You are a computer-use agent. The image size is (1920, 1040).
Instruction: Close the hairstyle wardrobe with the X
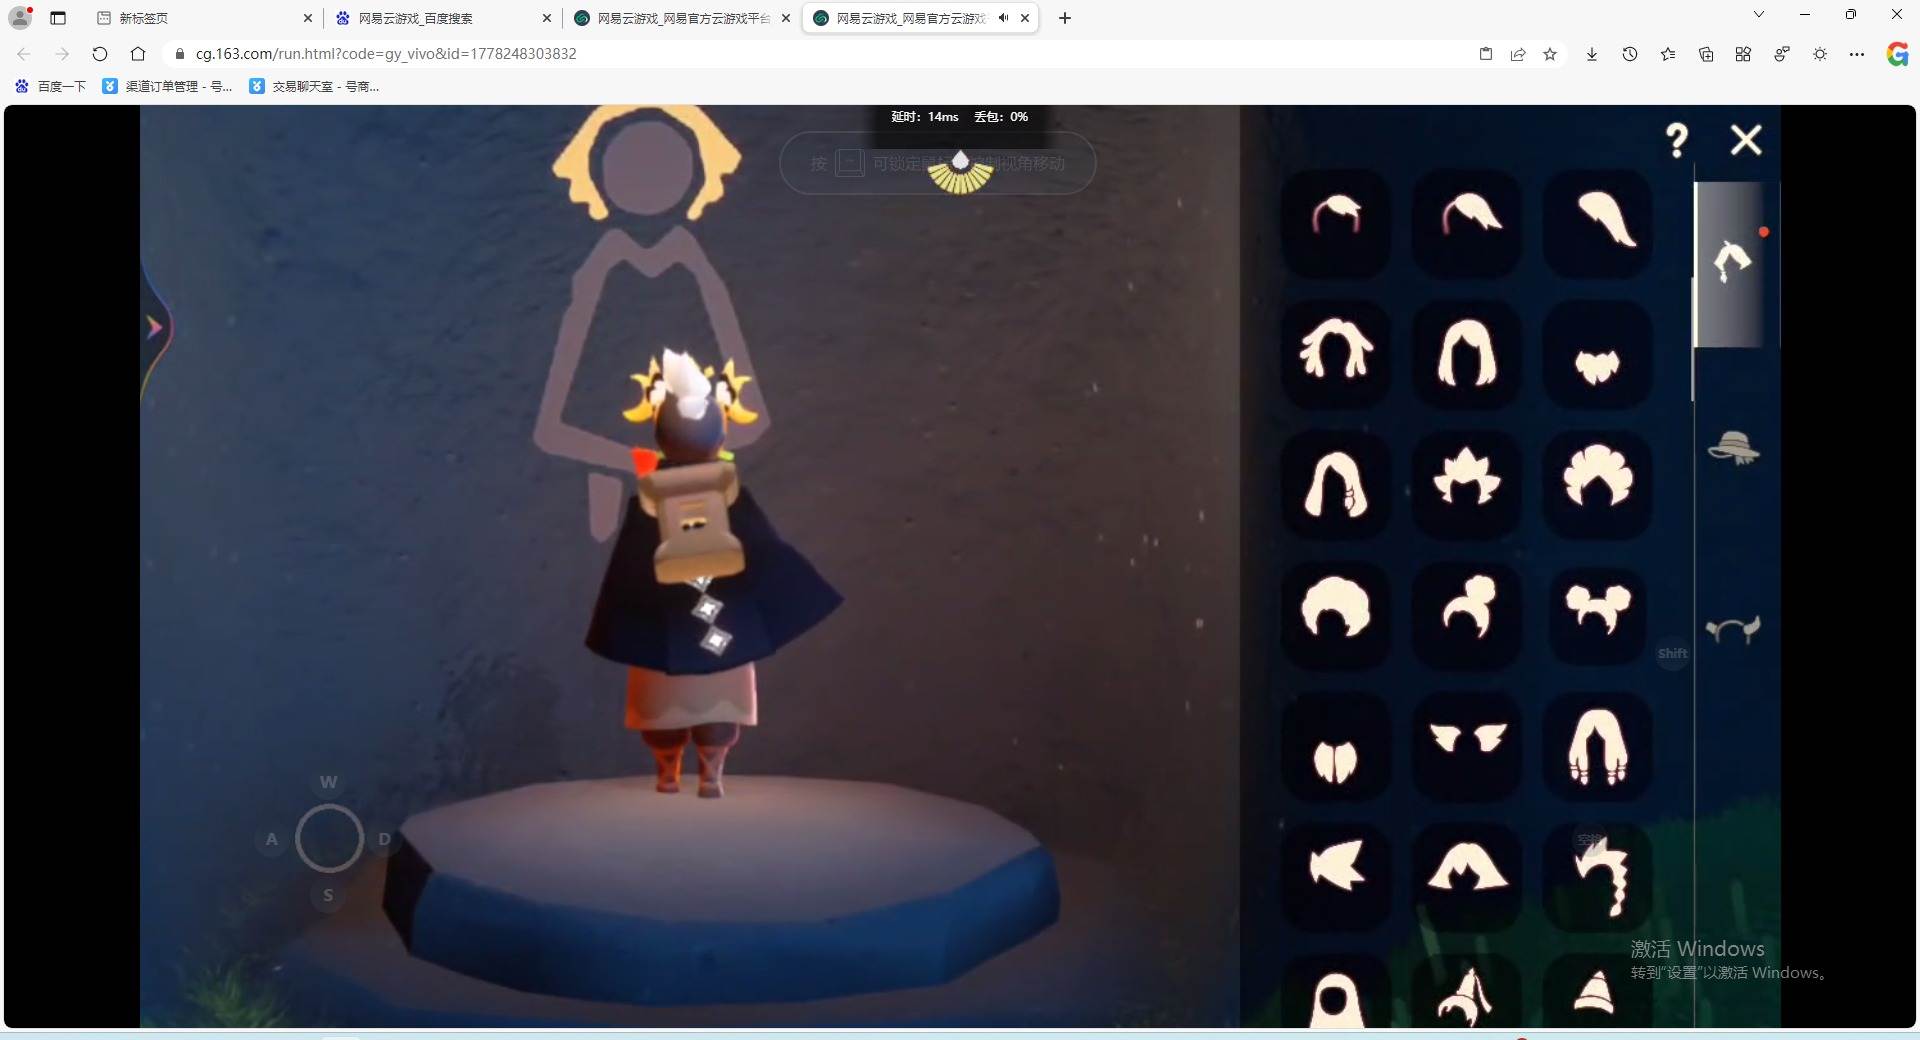pos(1746,140)
